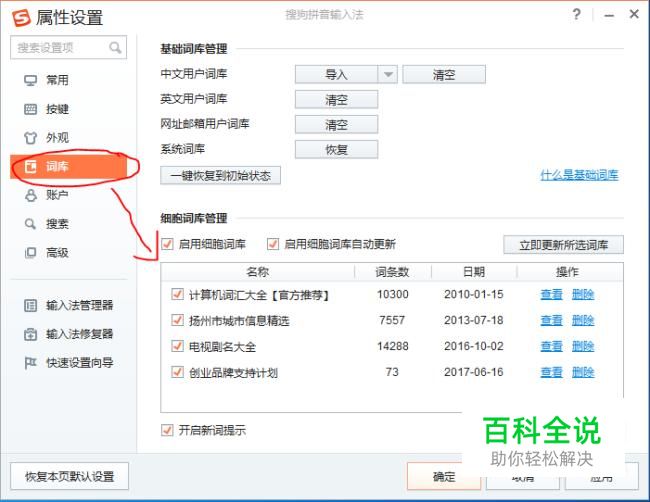Click the 输入法修复器 toolbox icon
Image resolution: width=650 pixels, height=502 pixels.
[31, 334]
